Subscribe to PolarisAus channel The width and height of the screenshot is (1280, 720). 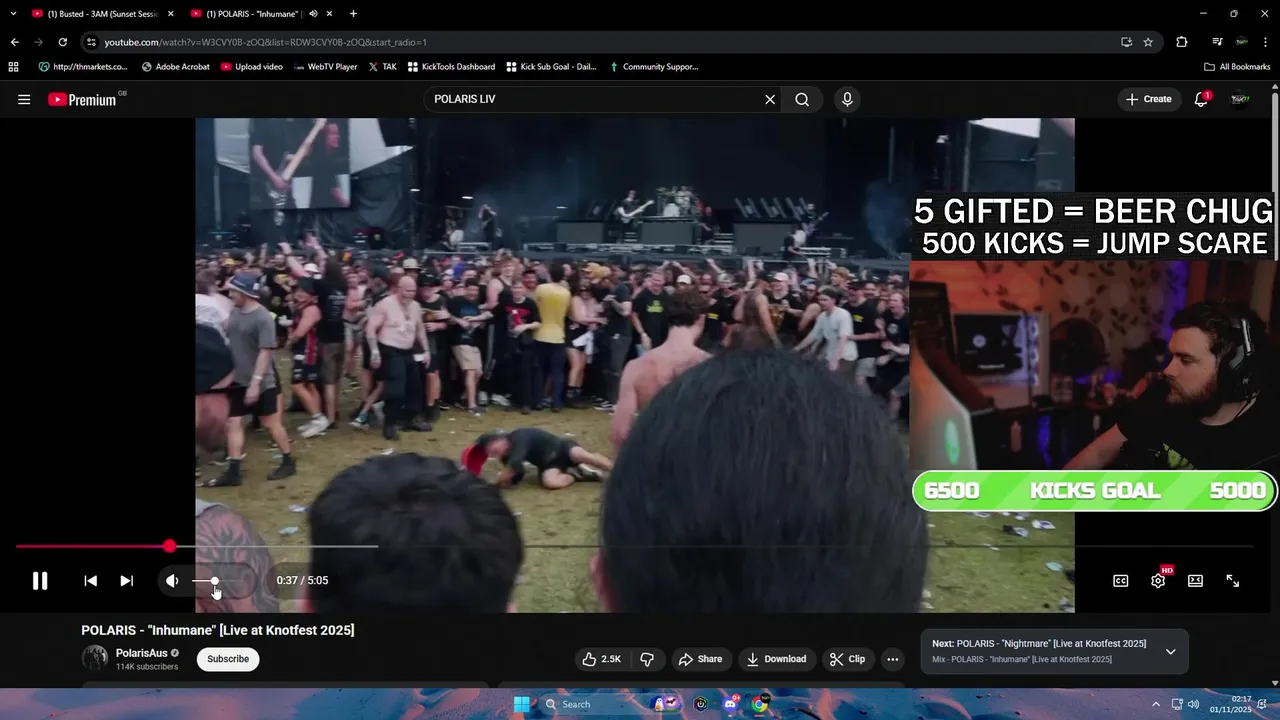pos(228,659)
